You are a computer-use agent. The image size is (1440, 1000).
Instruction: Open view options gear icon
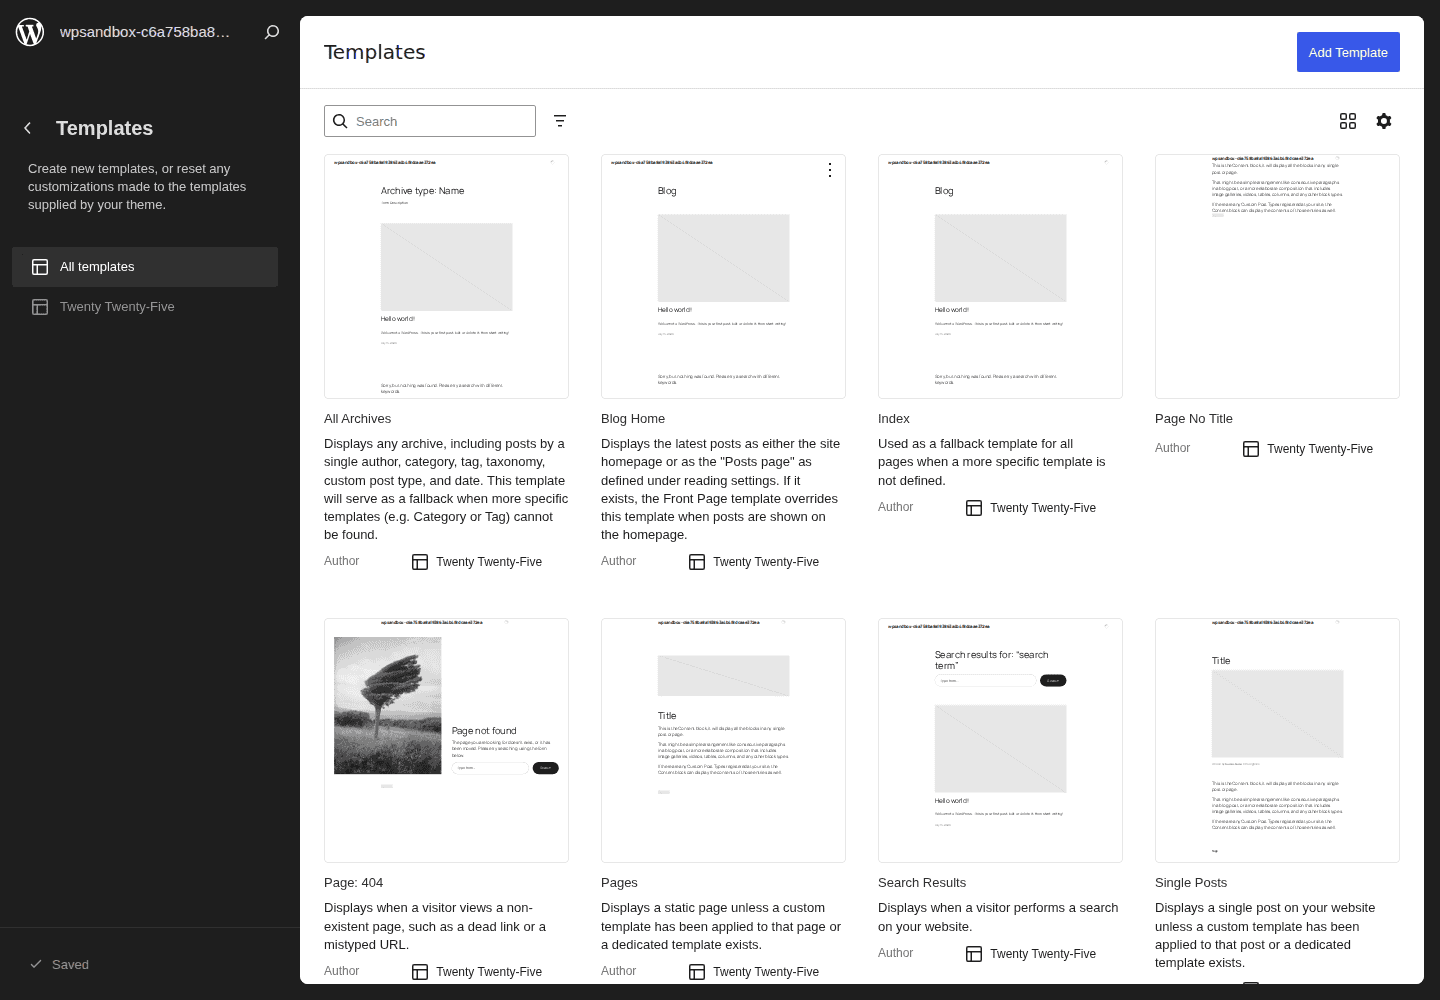click(x=1384, y=121)
